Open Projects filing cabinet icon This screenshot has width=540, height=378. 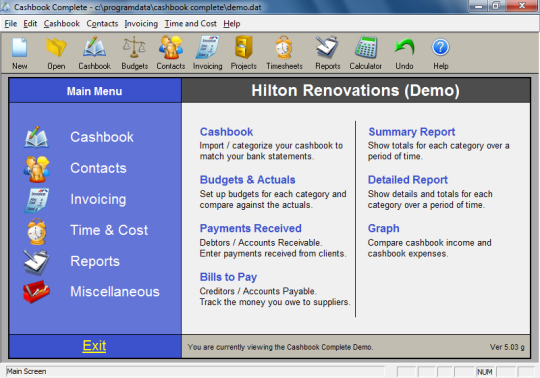click(244, 48)
